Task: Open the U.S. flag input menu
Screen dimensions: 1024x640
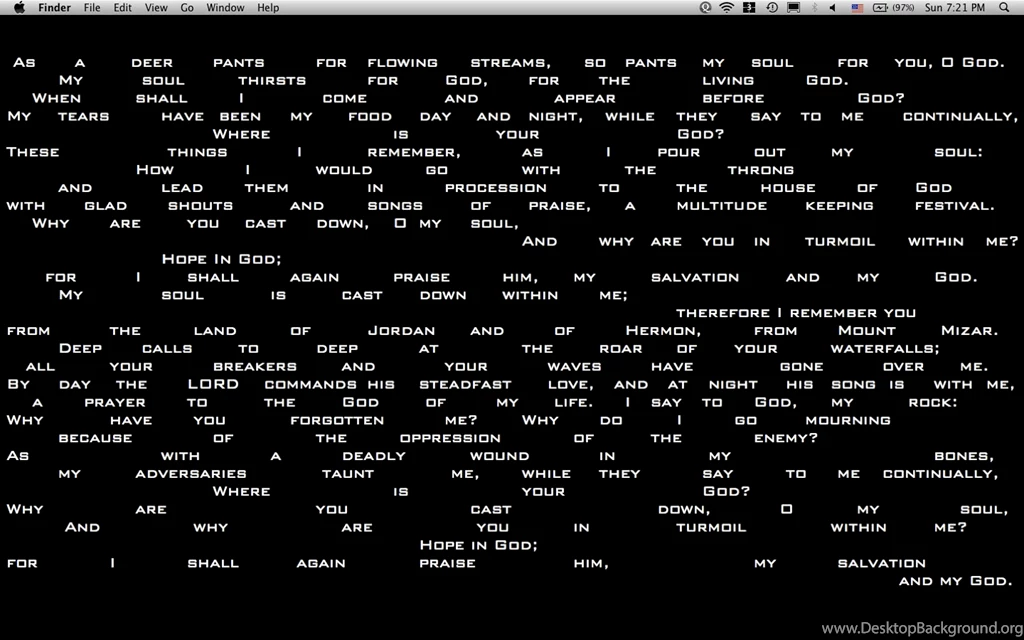Action: point(857,8)
